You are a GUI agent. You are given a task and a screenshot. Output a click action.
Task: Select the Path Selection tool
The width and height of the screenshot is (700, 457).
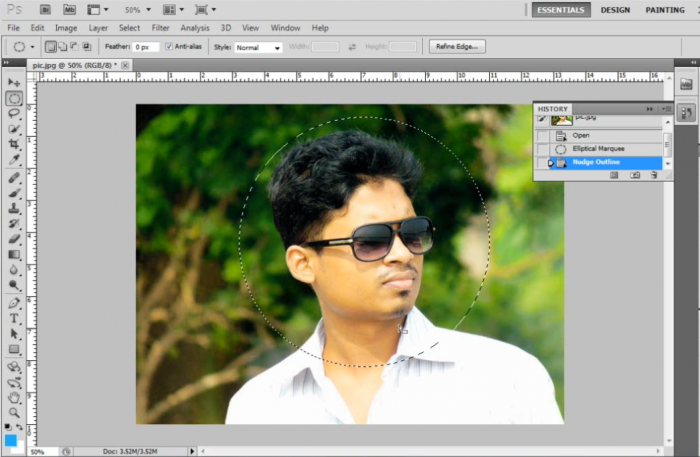tap(14, 333)
